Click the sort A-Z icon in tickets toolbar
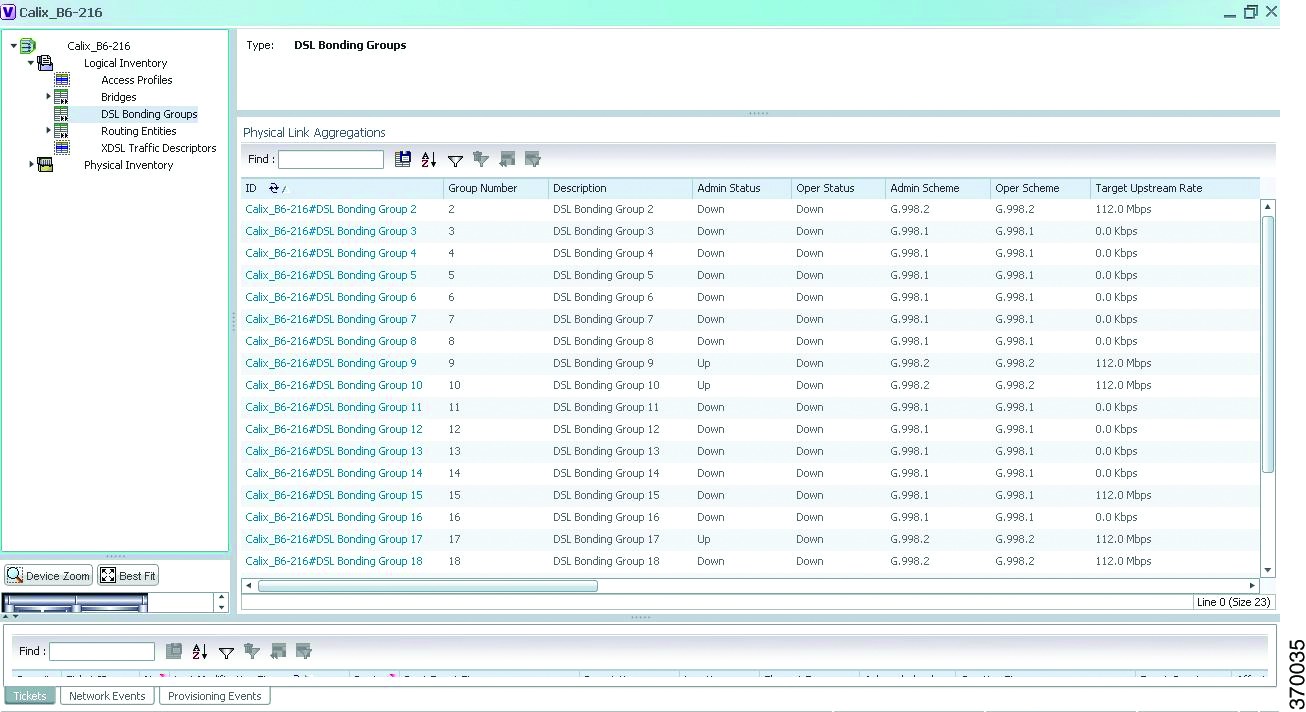The height and width of the screenshot is (712, 1306). click(200, 651)
